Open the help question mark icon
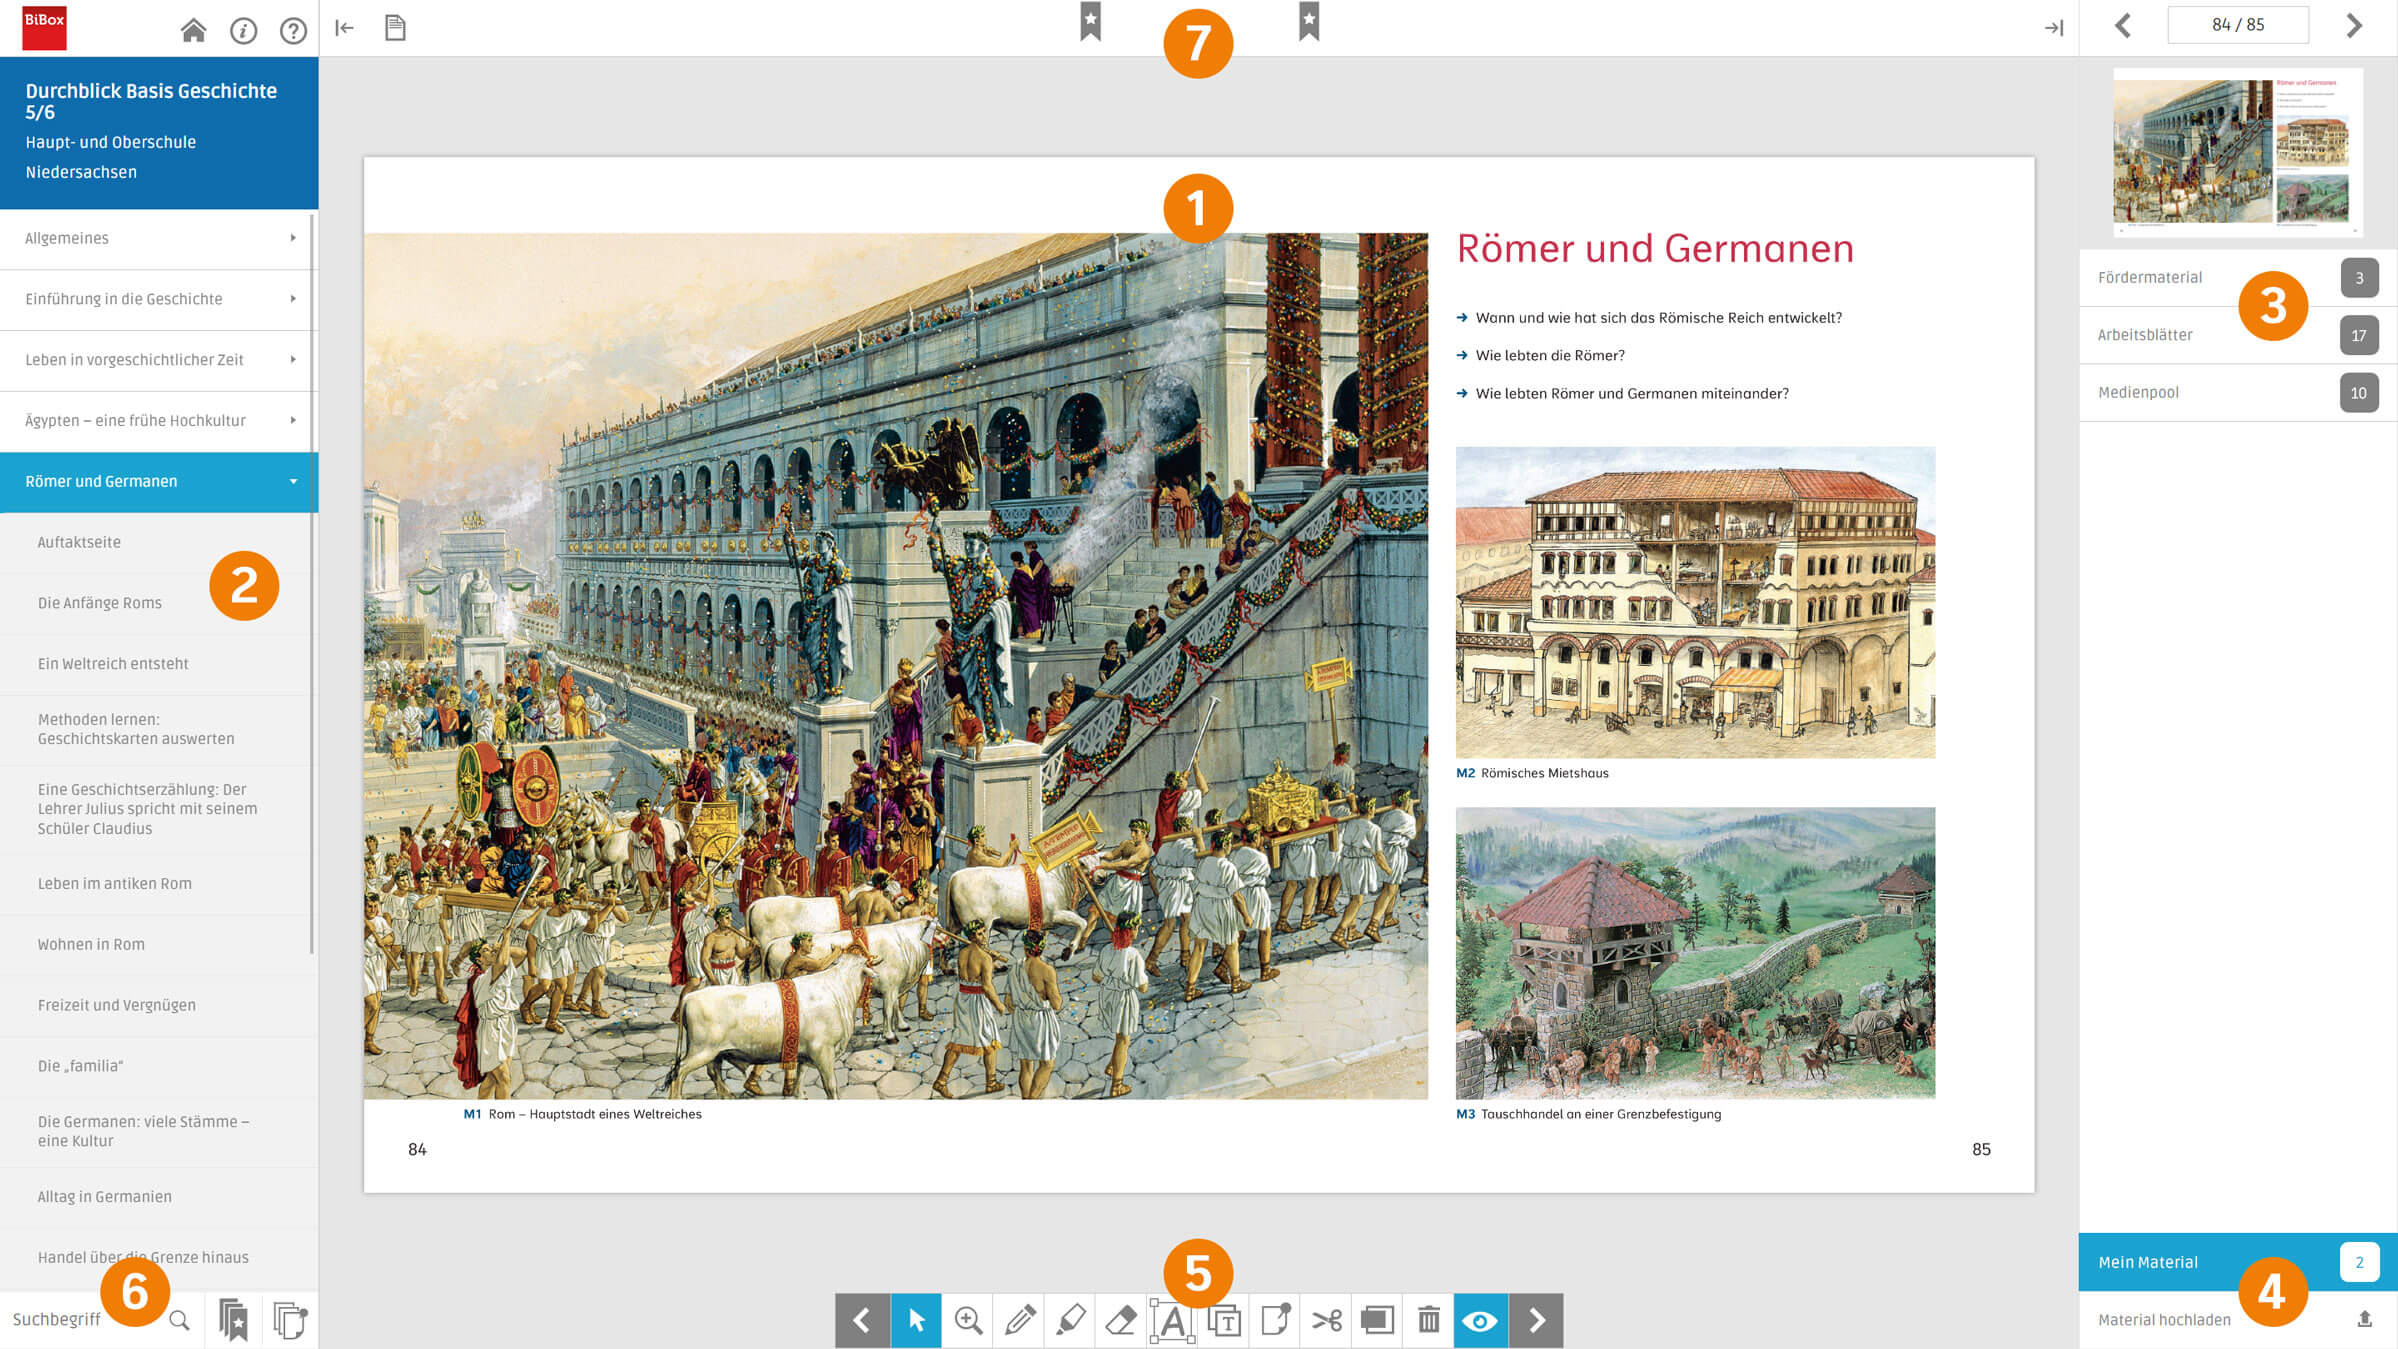The image size is (2398, 1349). point(293,31)
